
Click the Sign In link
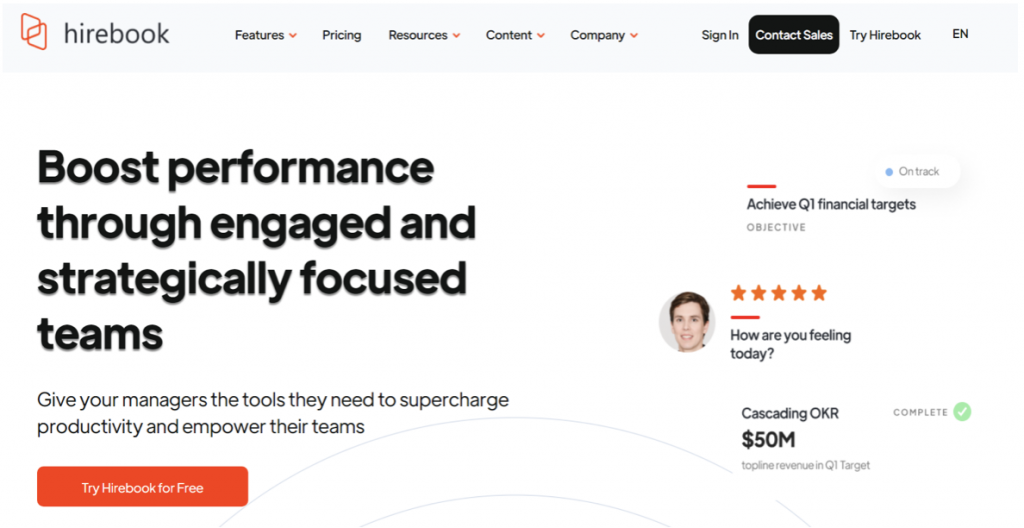(x=720, y=35)
